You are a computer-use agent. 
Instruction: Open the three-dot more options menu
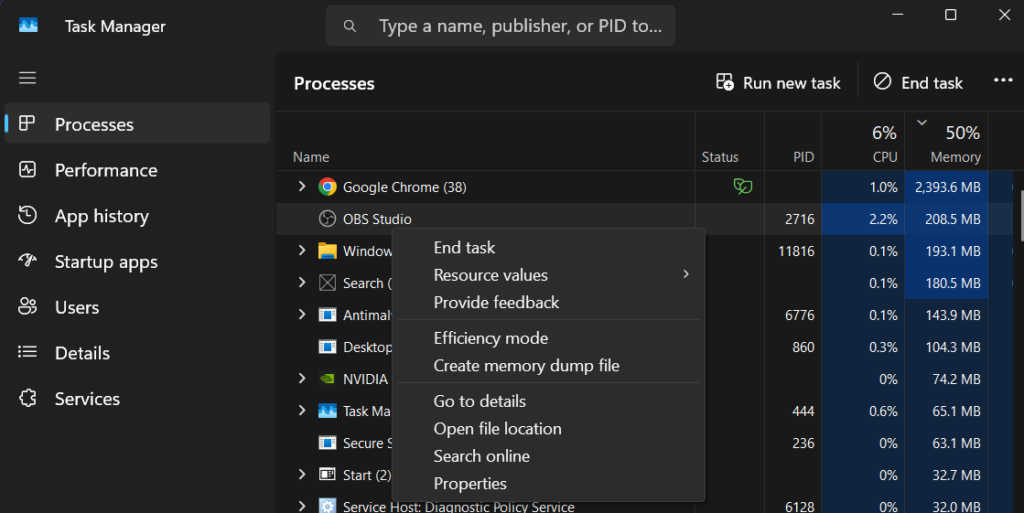click(x=1003, y=80)
